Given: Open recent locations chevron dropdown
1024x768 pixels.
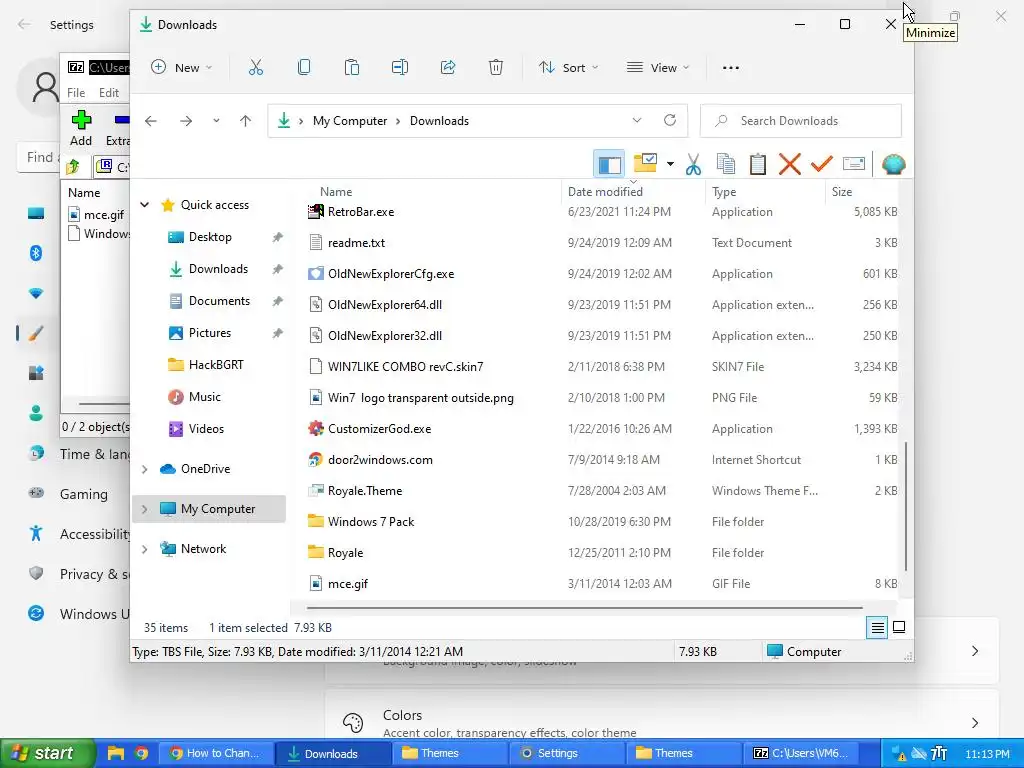Looking at the screenshot, I should point(216,121).
